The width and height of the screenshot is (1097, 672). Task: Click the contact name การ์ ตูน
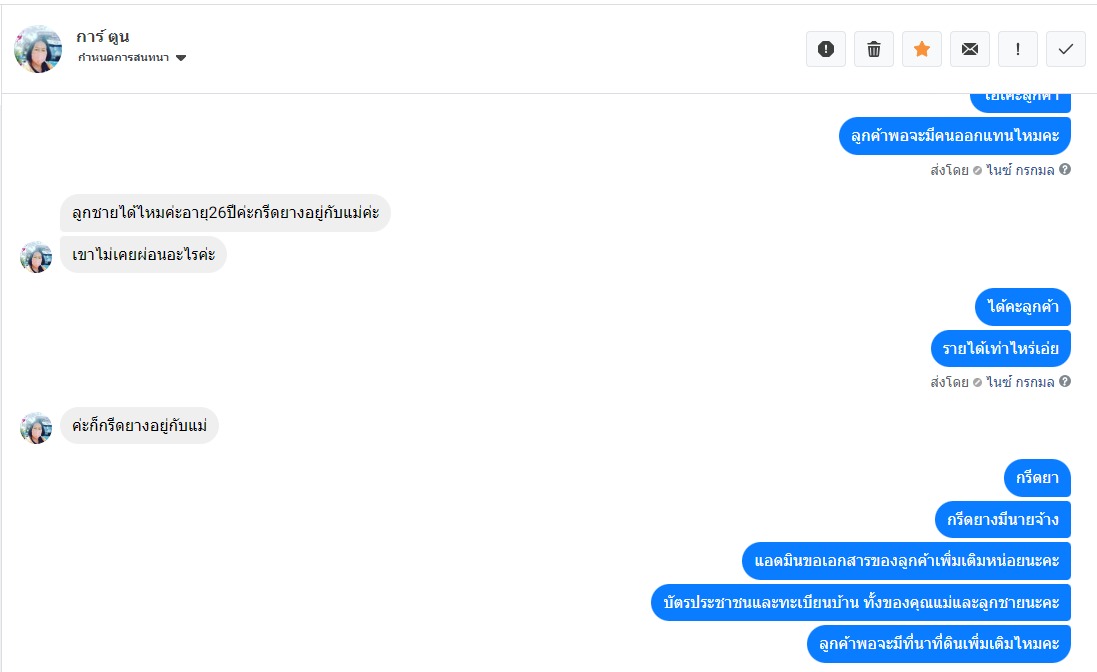pyautogui.click(x=103, y=36)
